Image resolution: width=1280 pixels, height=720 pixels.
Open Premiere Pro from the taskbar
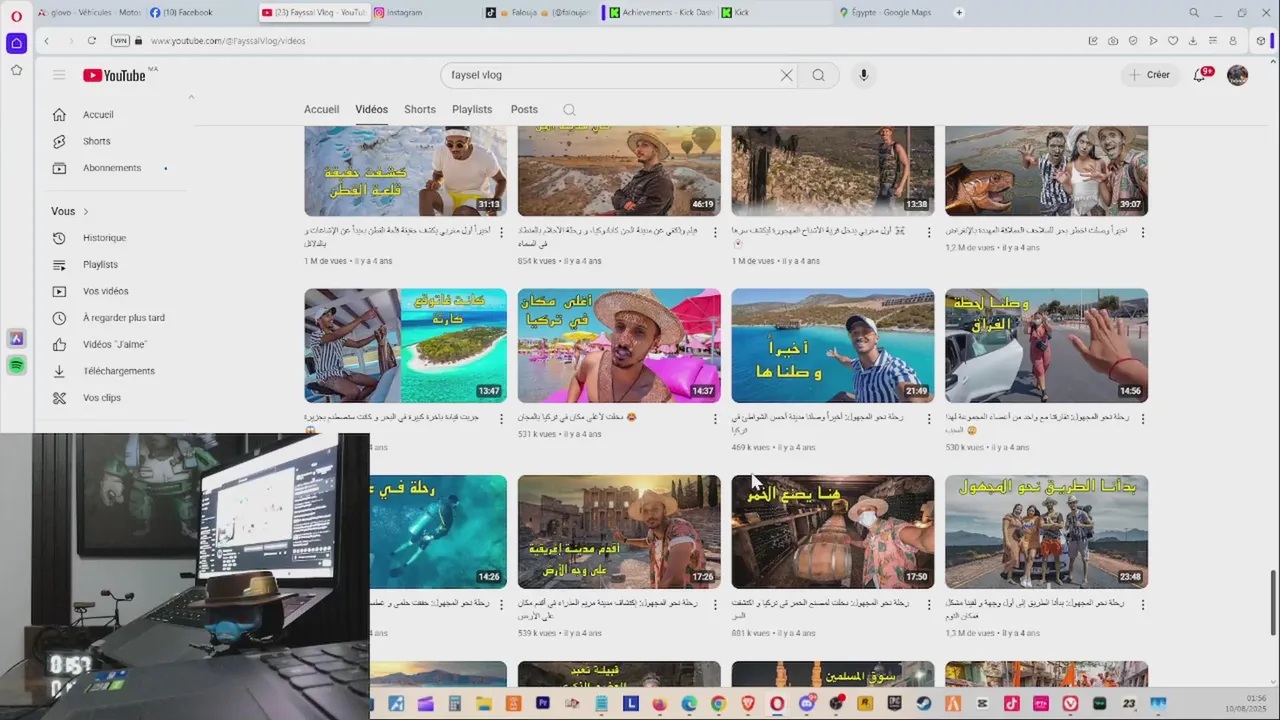[x=543, y=704]
